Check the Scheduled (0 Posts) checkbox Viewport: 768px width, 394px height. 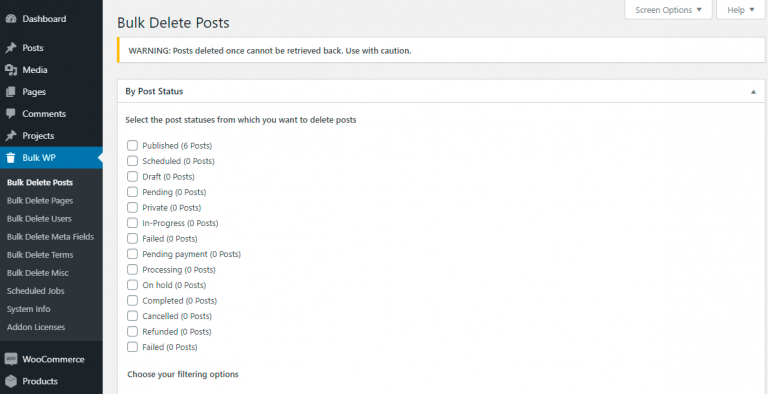pyautogui.click(x=132, y=161)
